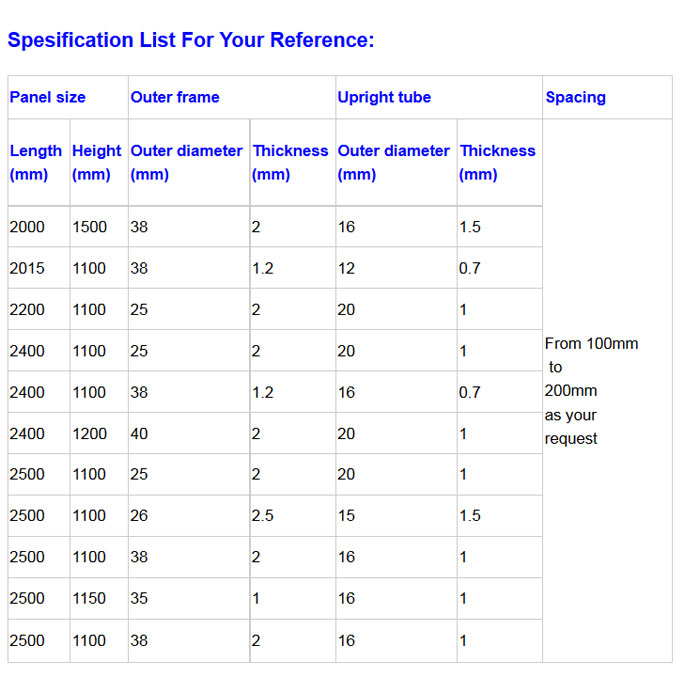Click the length value 2200
The height and width of the screenshot is (677, 700).
(x=27, y=309)
